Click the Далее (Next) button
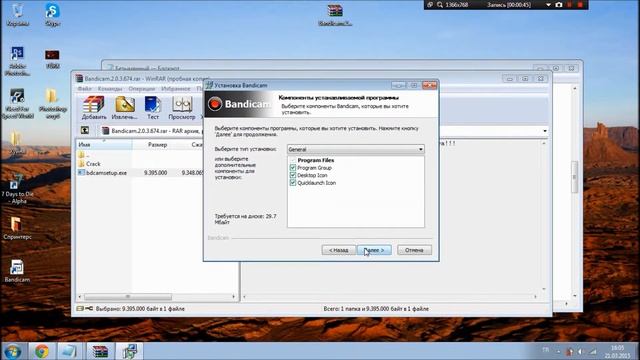The image size is (640, 360). point(374,250)
